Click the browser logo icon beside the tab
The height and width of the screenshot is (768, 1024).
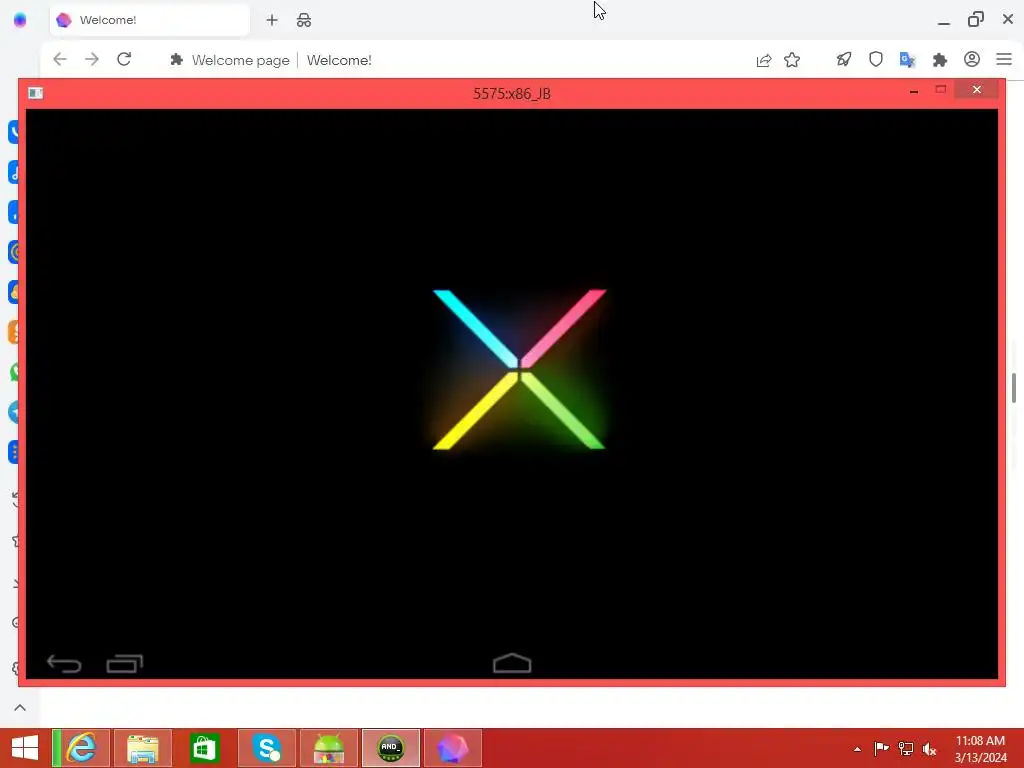click(20, 20)
